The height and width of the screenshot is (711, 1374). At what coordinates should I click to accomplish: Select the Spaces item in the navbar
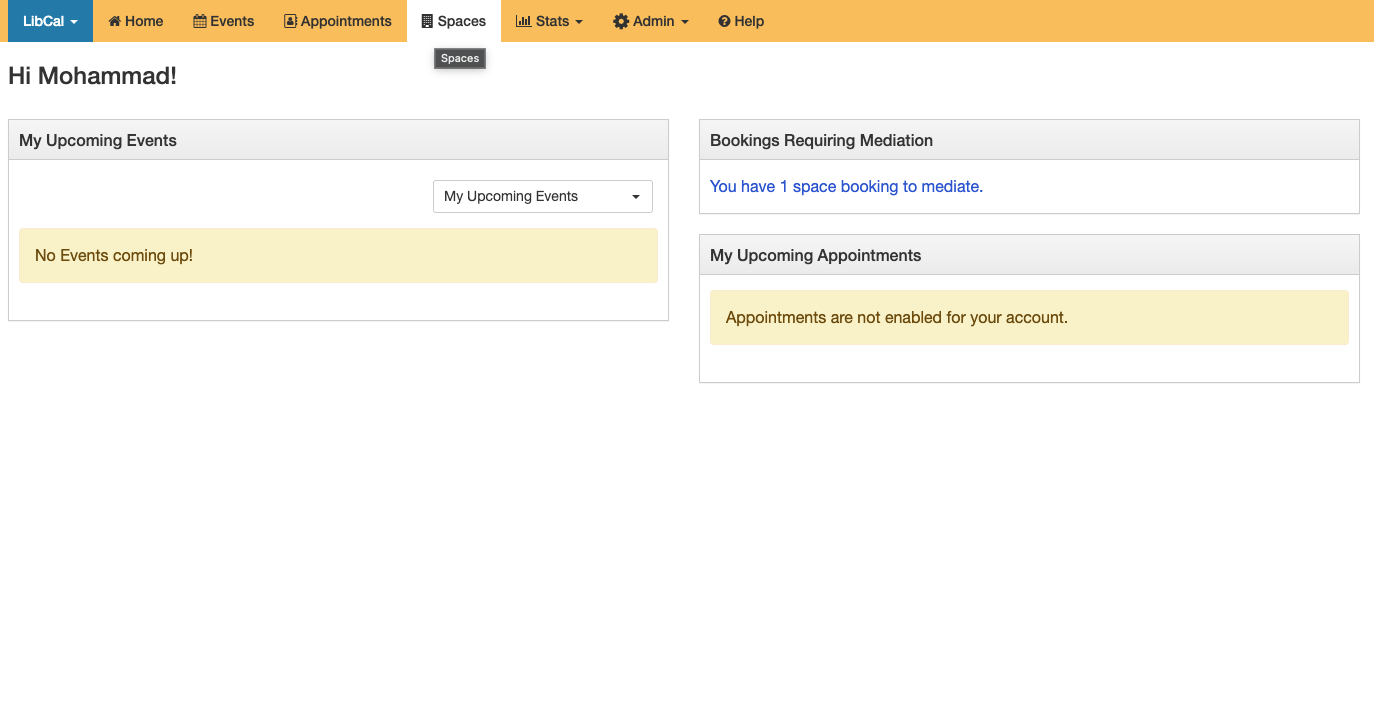coord(454,21)
